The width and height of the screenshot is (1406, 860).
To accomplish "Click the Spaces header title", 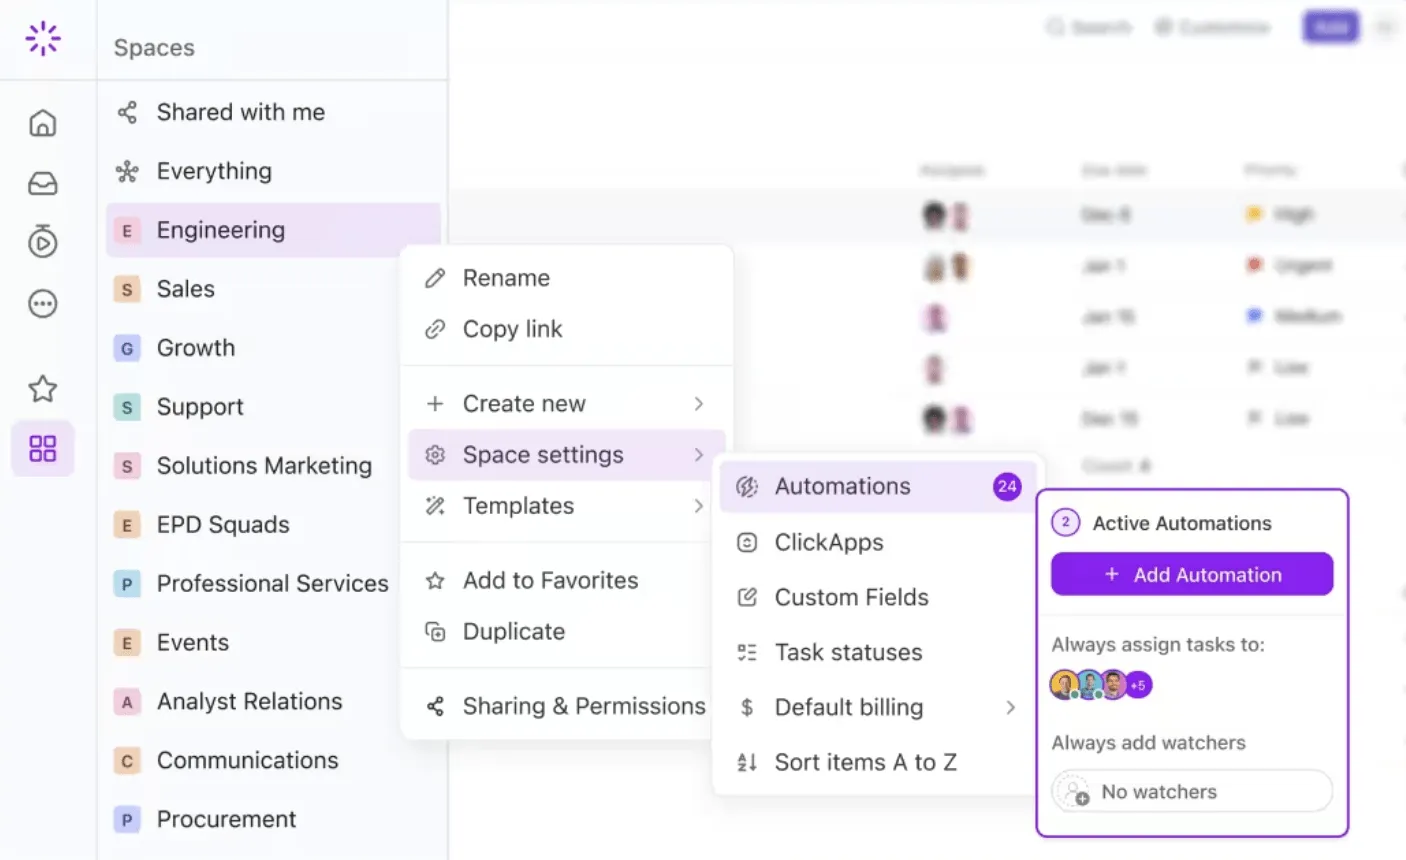I will (x=154, y=48).
